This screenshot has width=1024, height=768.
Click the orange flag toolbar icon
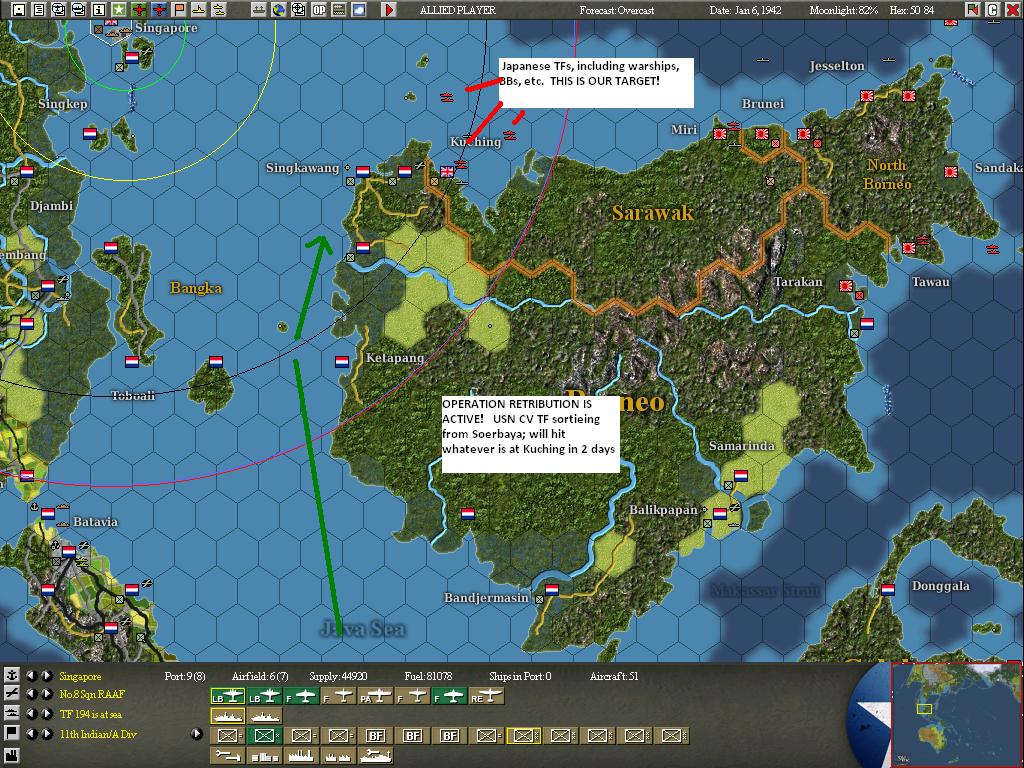[x=179, y=10]
